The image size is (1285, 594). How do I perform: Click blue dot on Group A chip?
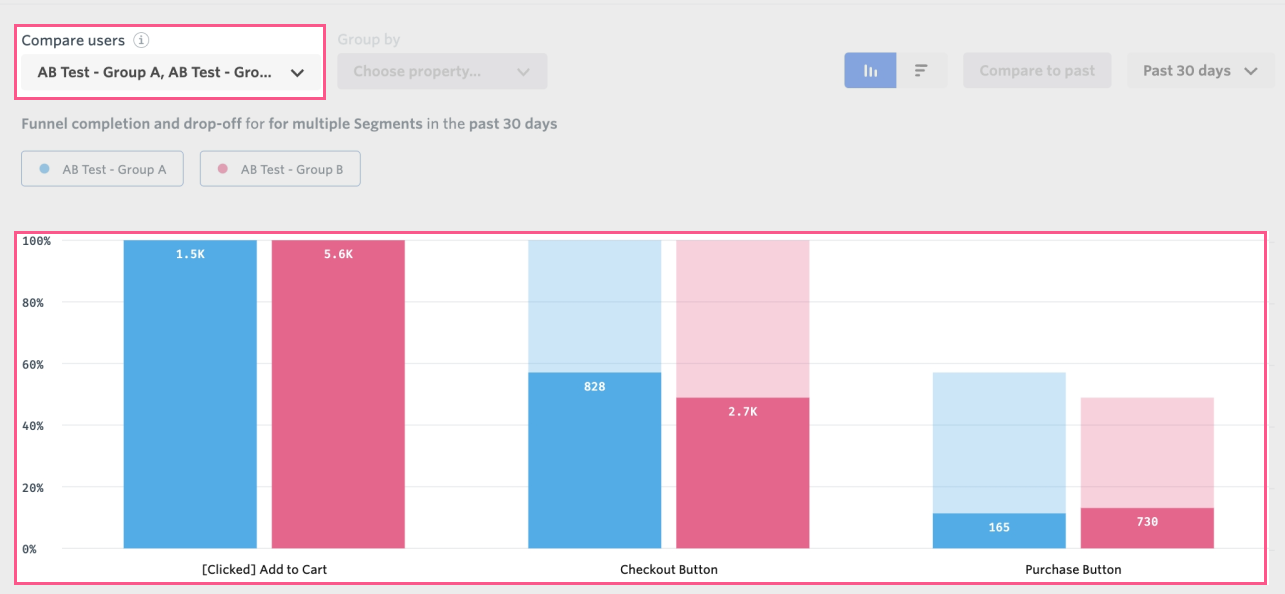44,169
